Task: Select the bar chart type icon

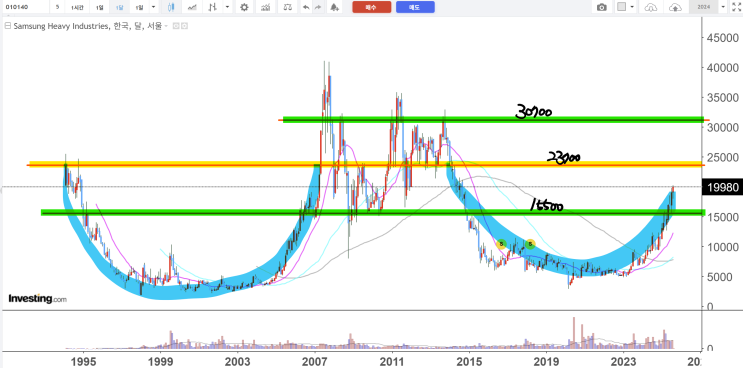Action: tap(213, 7)
